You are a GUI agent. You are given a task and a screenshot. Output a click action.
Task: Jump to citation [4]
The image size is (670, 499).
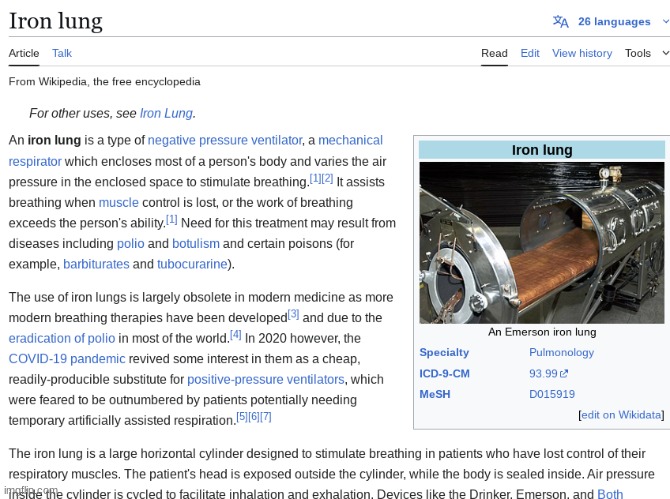click(235, 335)
